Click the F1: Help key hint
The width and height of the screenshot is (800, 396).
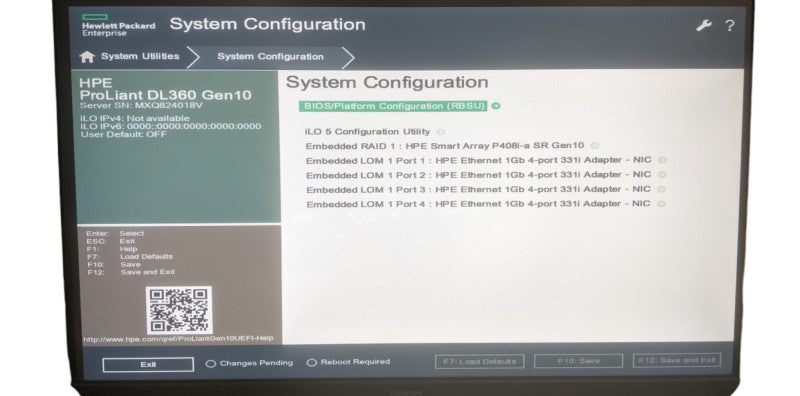point(112,249)
